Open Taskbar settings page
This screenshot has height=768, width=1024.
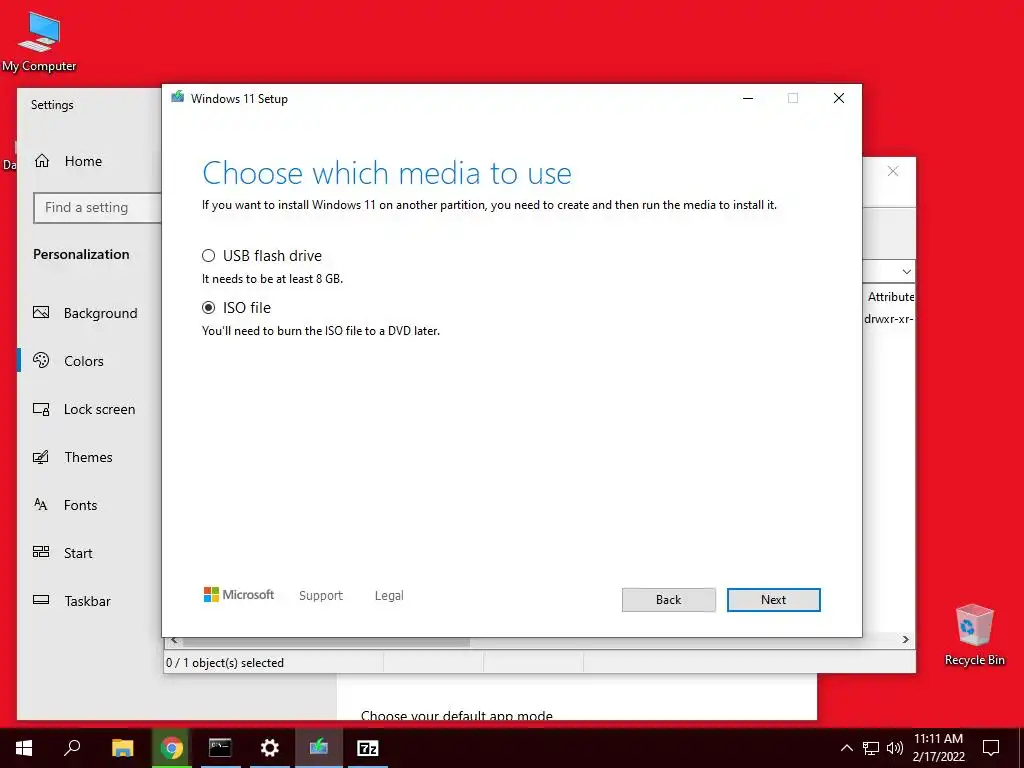click(x=87, y=601)
